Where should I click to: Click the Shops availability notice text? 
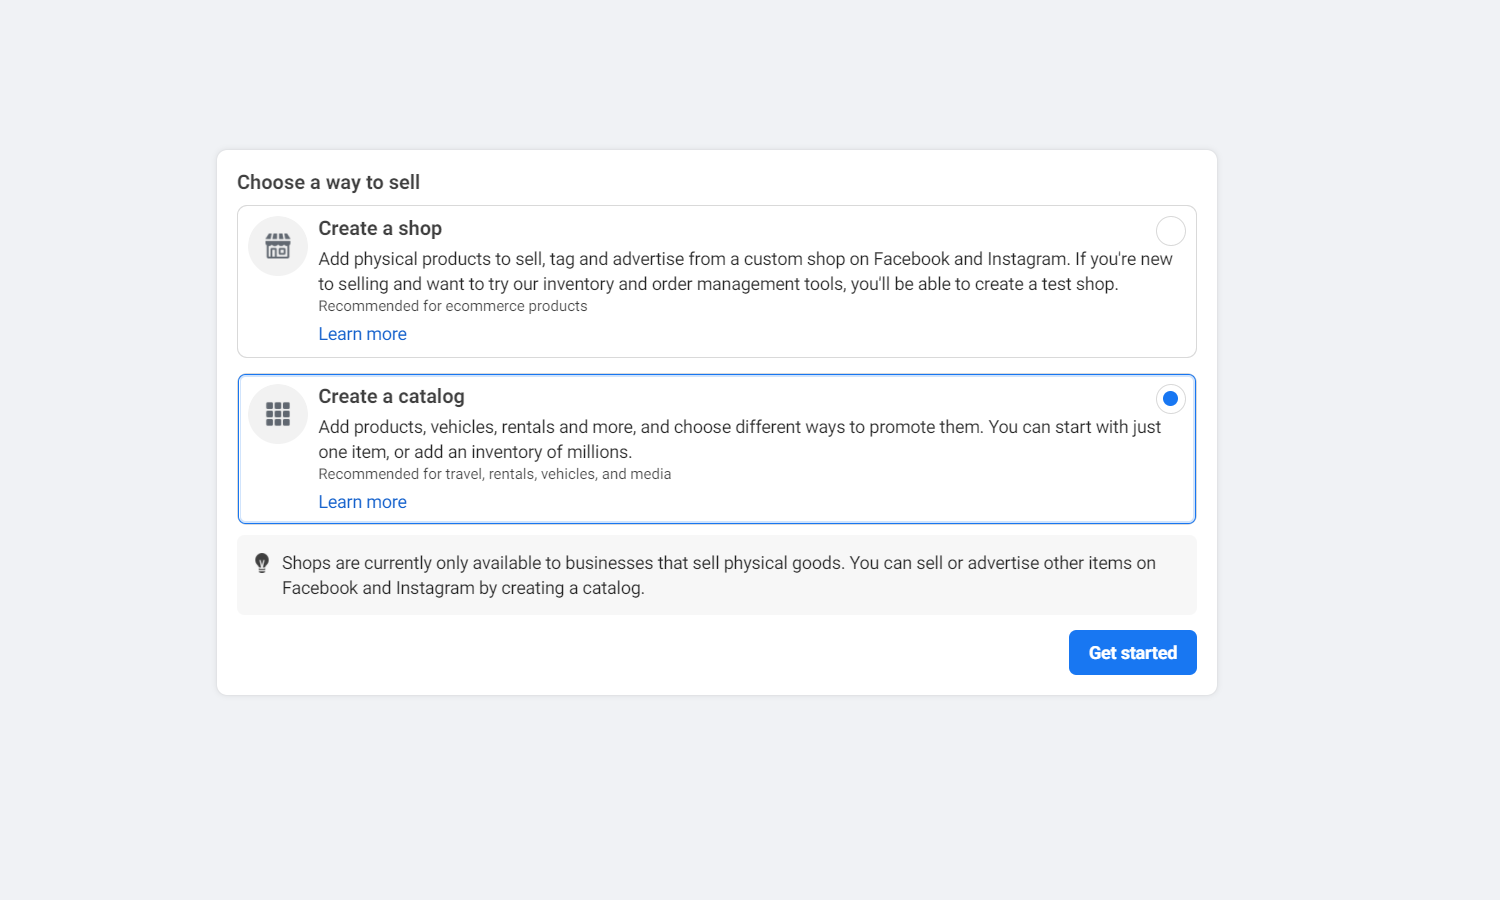[717, 575]
